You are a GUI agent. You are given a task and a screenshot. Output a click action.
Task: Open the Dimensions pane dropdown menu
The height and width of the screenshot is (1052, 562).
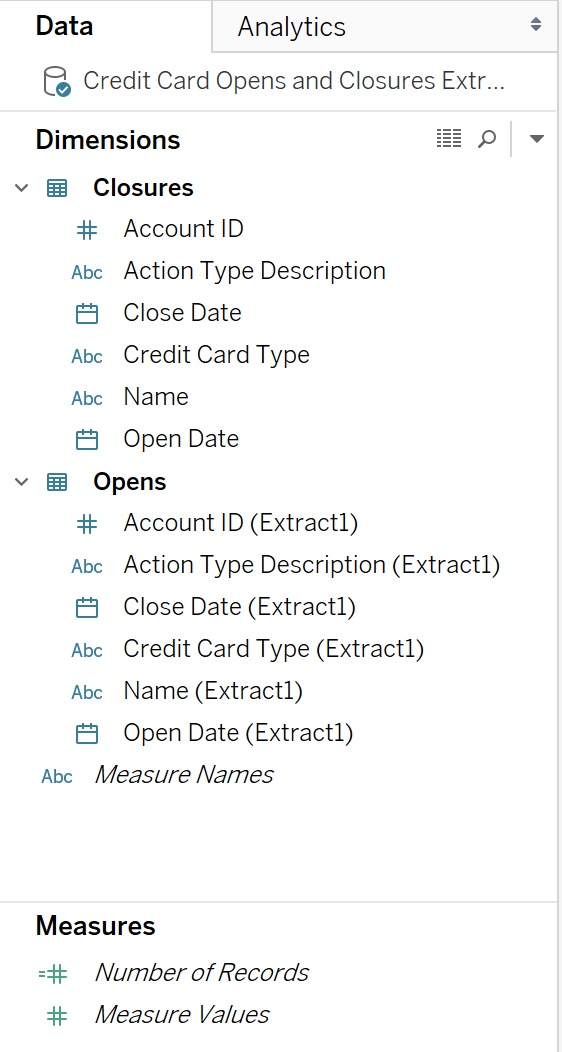[537, 139]
